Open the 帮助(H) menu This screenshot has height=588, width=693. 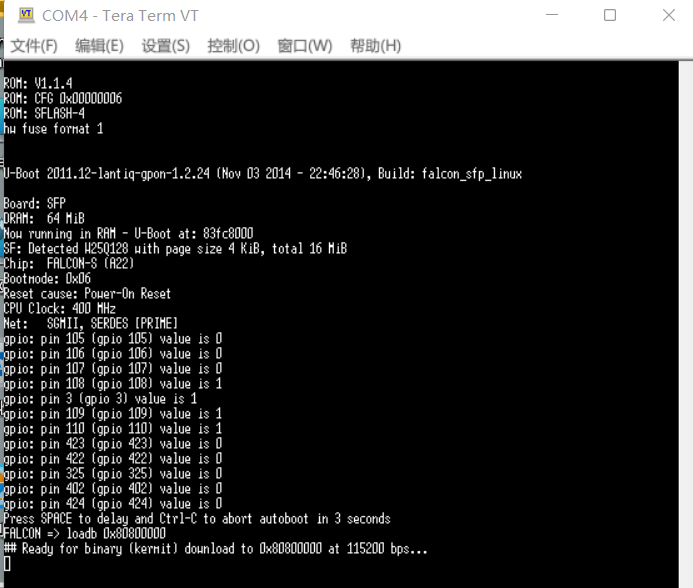click(x=375, y=46)
